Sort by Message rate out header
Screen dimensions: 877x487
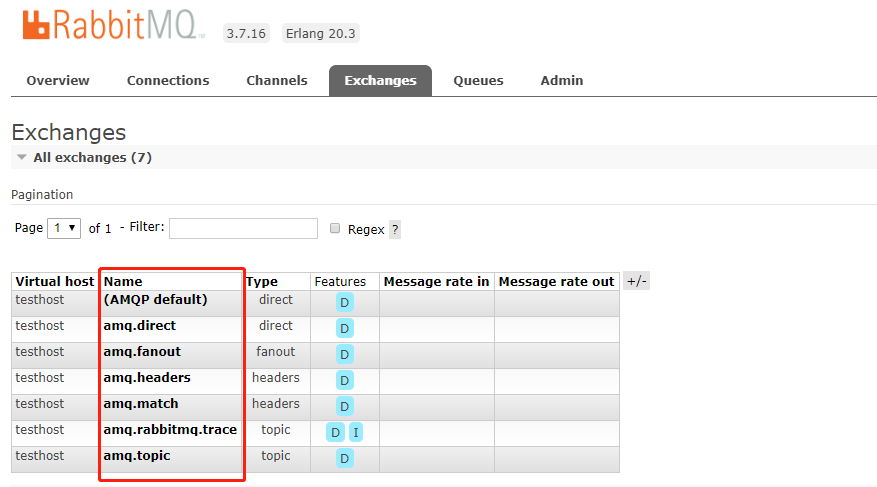[557, 281]
